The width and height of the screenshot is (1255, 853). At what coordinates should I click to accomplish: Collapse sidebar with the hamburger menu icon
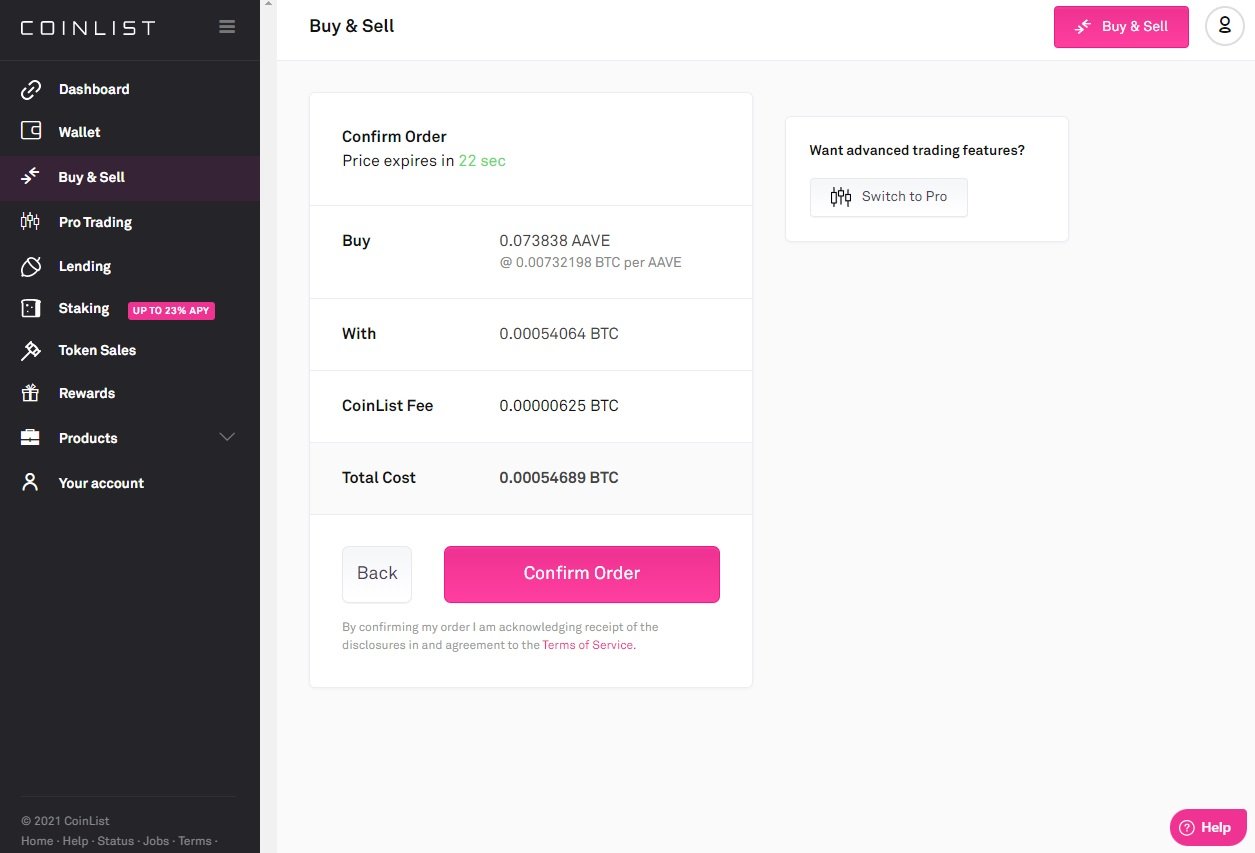(x=227, y=27)
